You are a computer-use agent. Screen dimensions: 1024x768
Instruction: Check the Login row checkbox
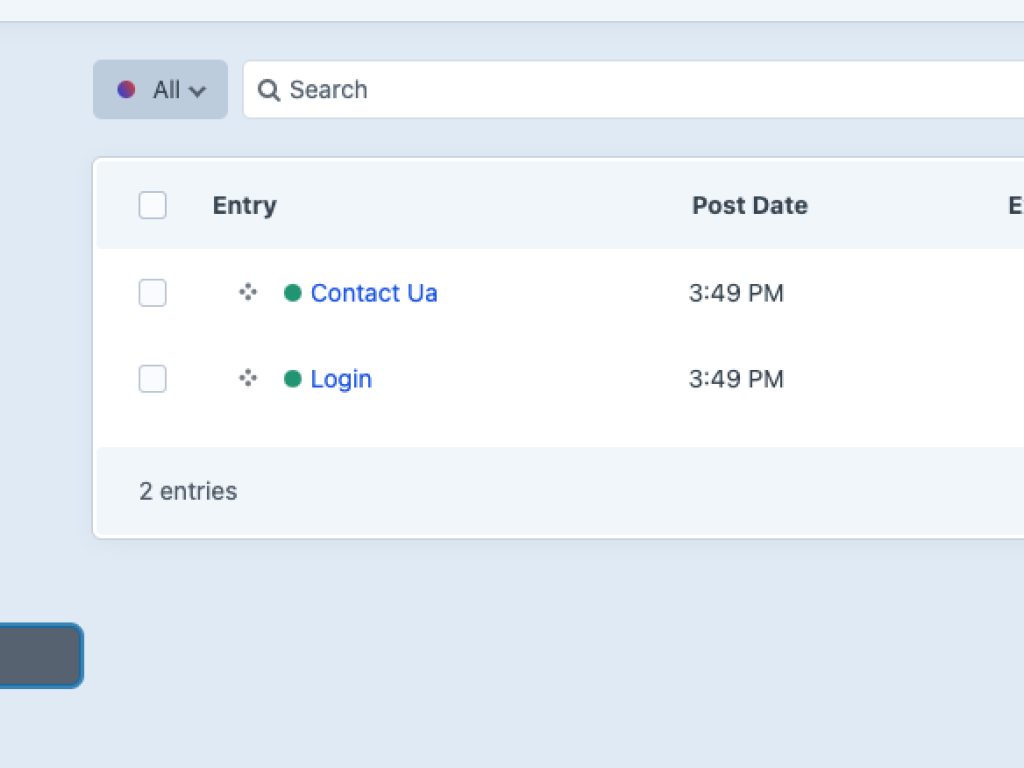[x=152, y=379]
